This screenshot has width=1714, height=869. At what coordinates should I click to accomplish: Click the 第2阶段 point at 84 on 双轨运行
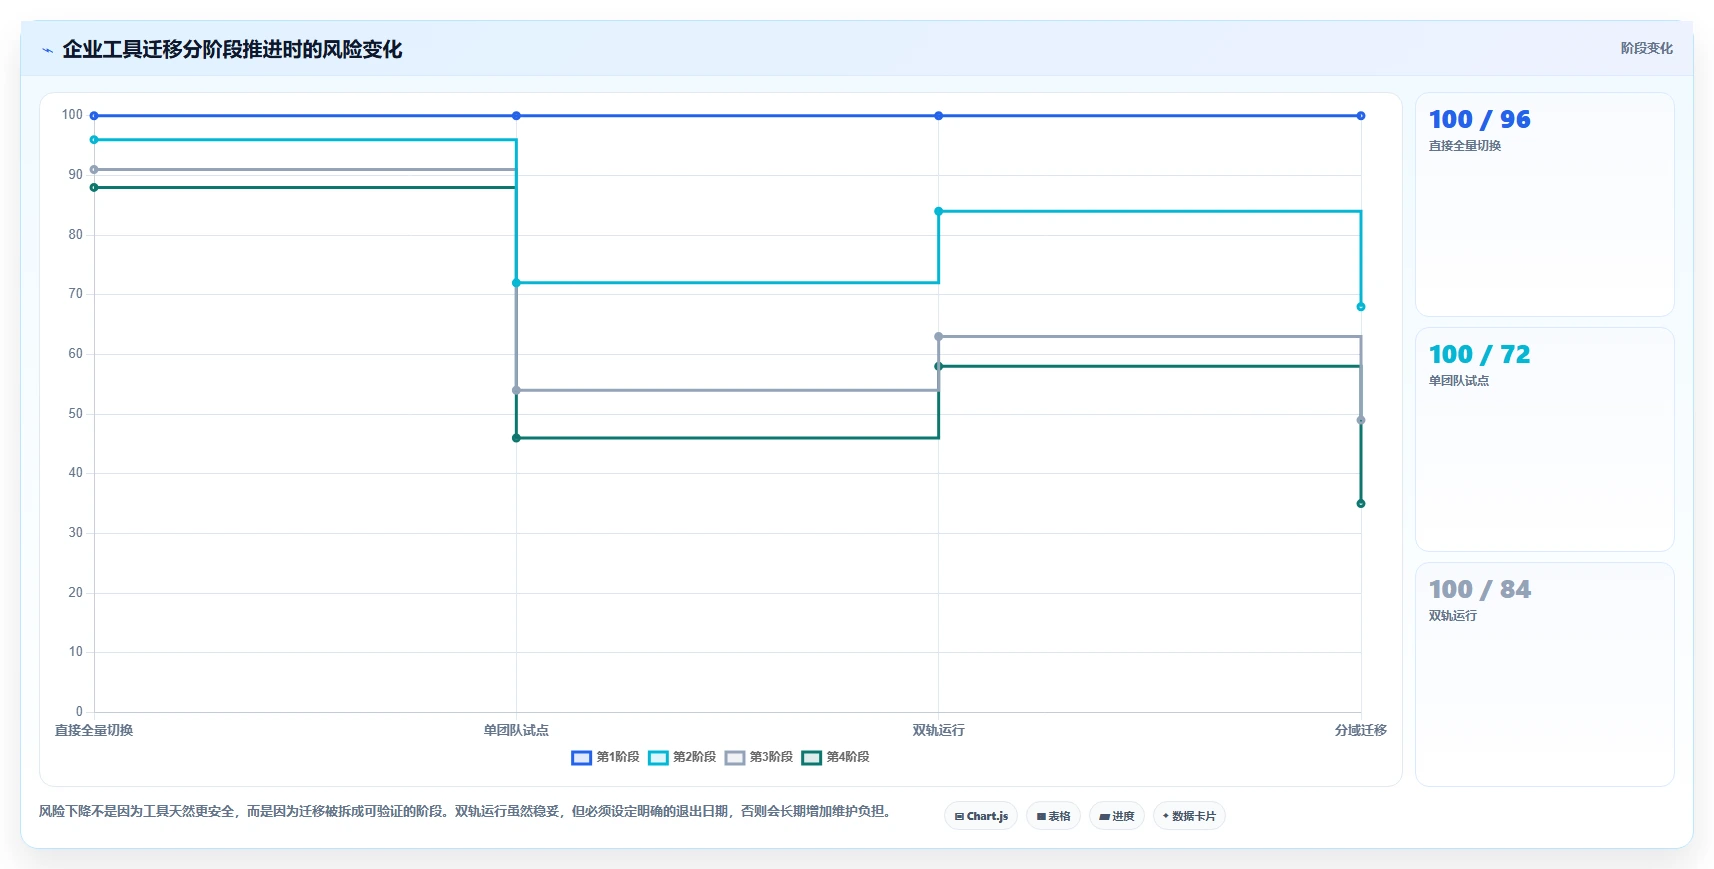click(x=938, y=211)
